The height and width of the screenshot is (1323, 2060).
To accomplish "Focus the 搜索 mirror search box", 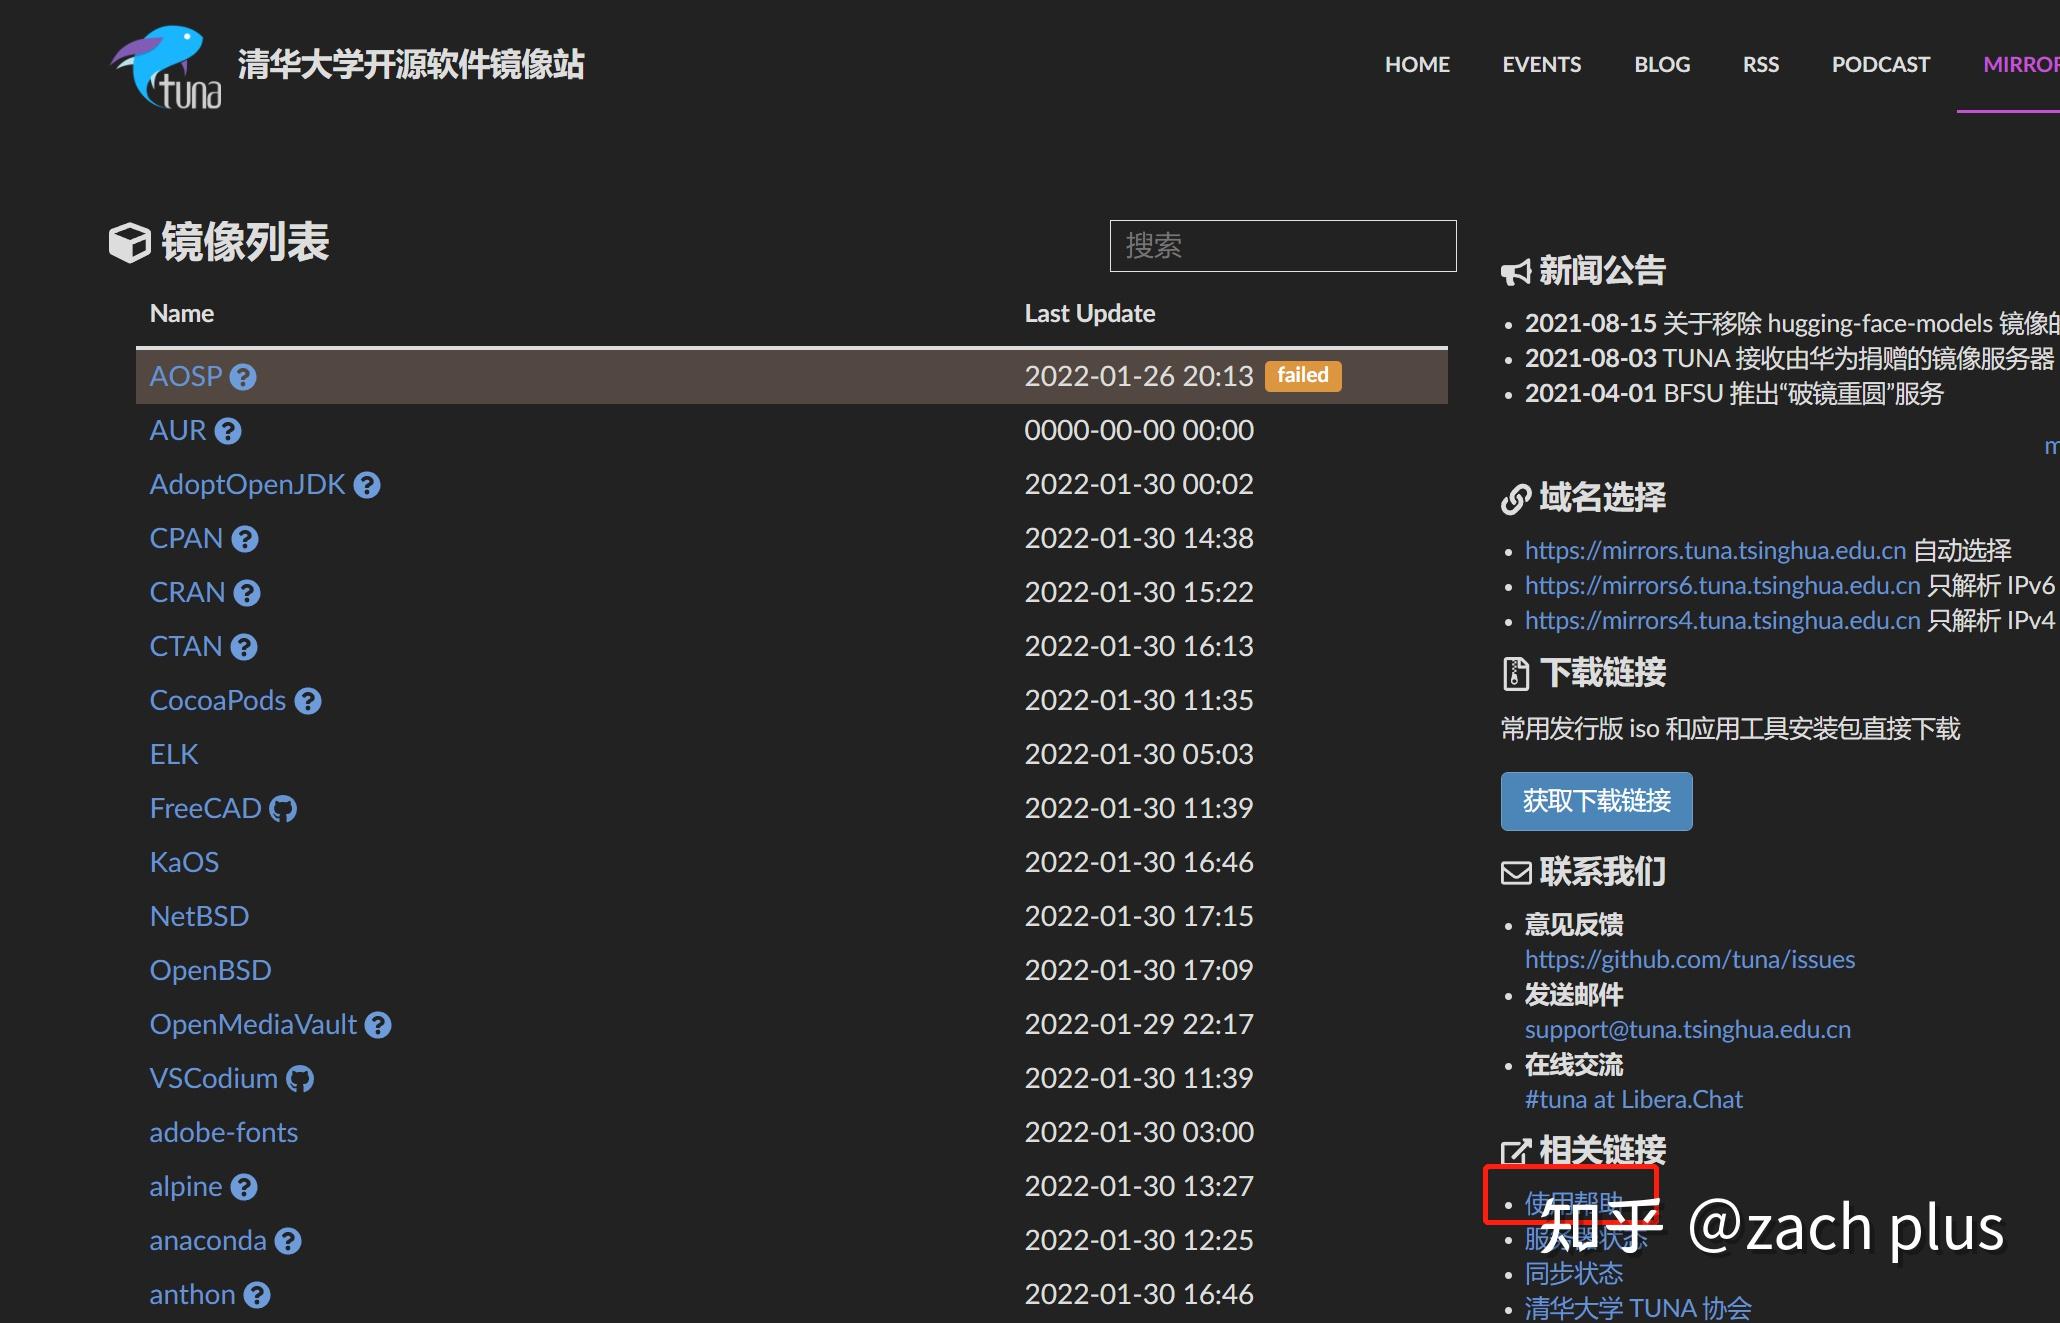I will coord(1282,246).
